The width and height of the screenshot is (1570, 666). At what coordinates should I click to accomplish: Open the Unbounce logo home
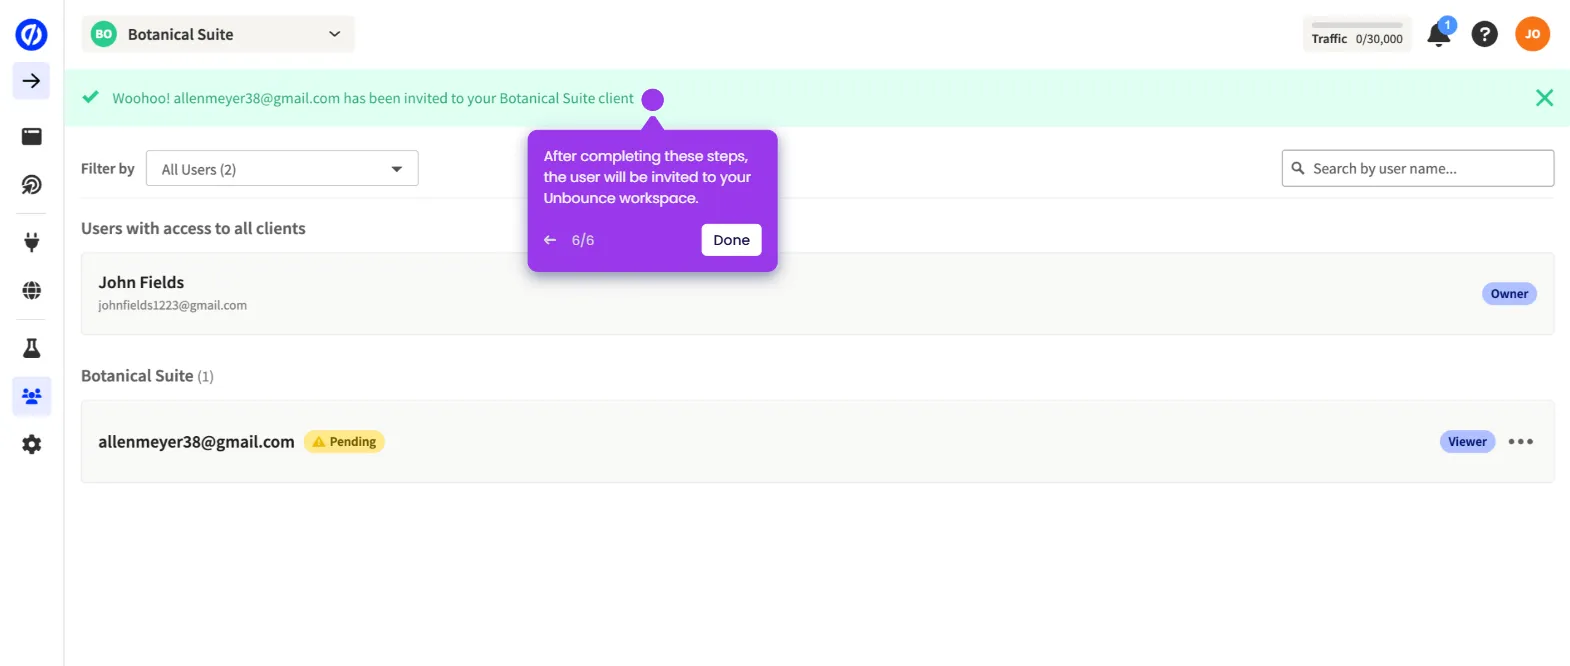click(x=31, y=34)
